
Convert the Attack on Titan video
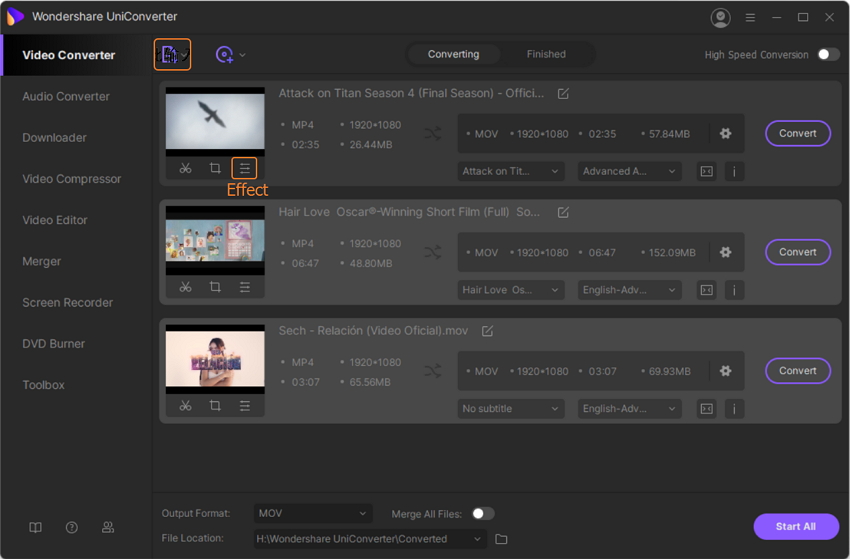[x=797, y=133]
